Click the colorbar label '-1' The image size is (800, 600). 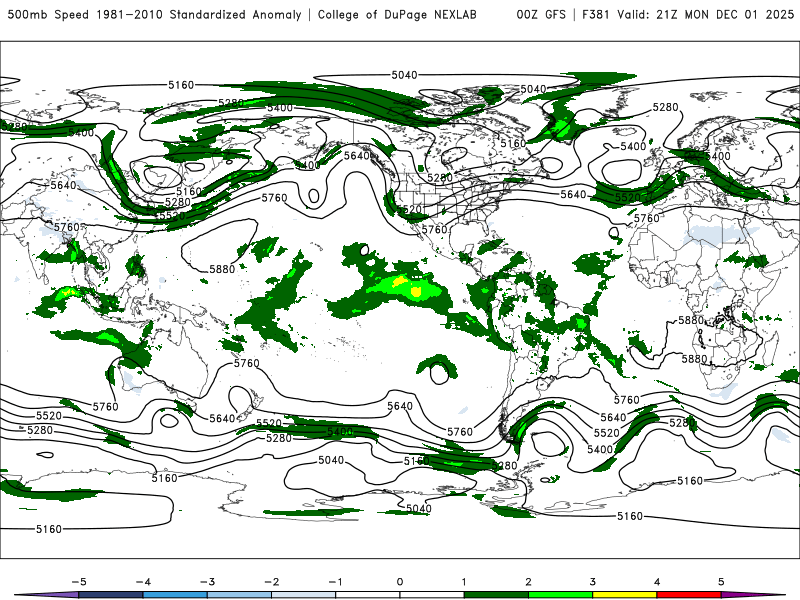coord(335,582)
